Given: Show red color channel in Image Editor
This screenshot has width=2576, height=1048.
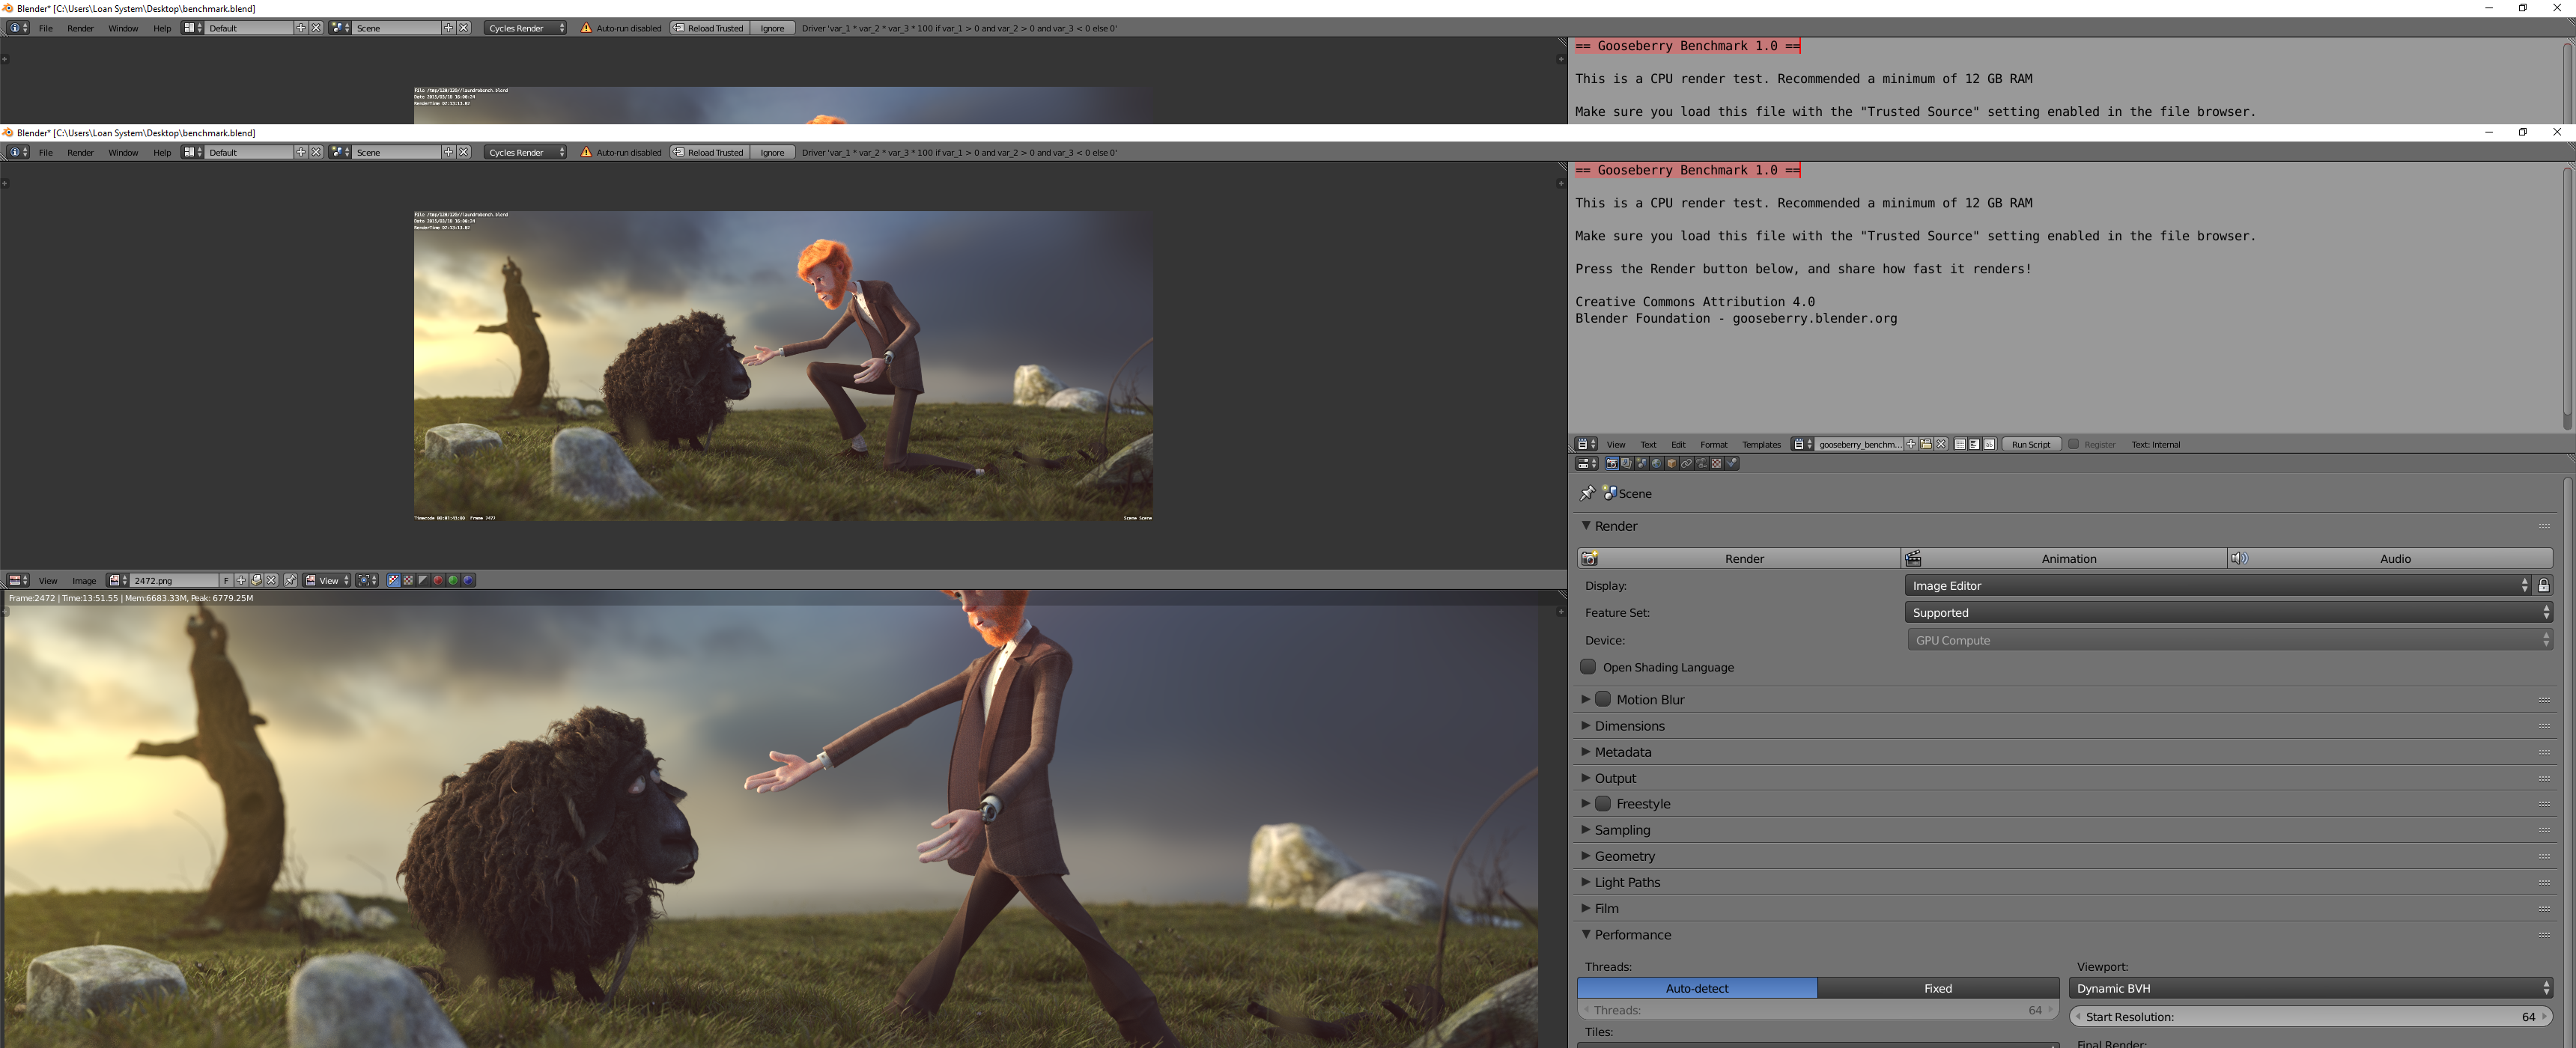Looking at the screenshot, I should click(438, 580).
